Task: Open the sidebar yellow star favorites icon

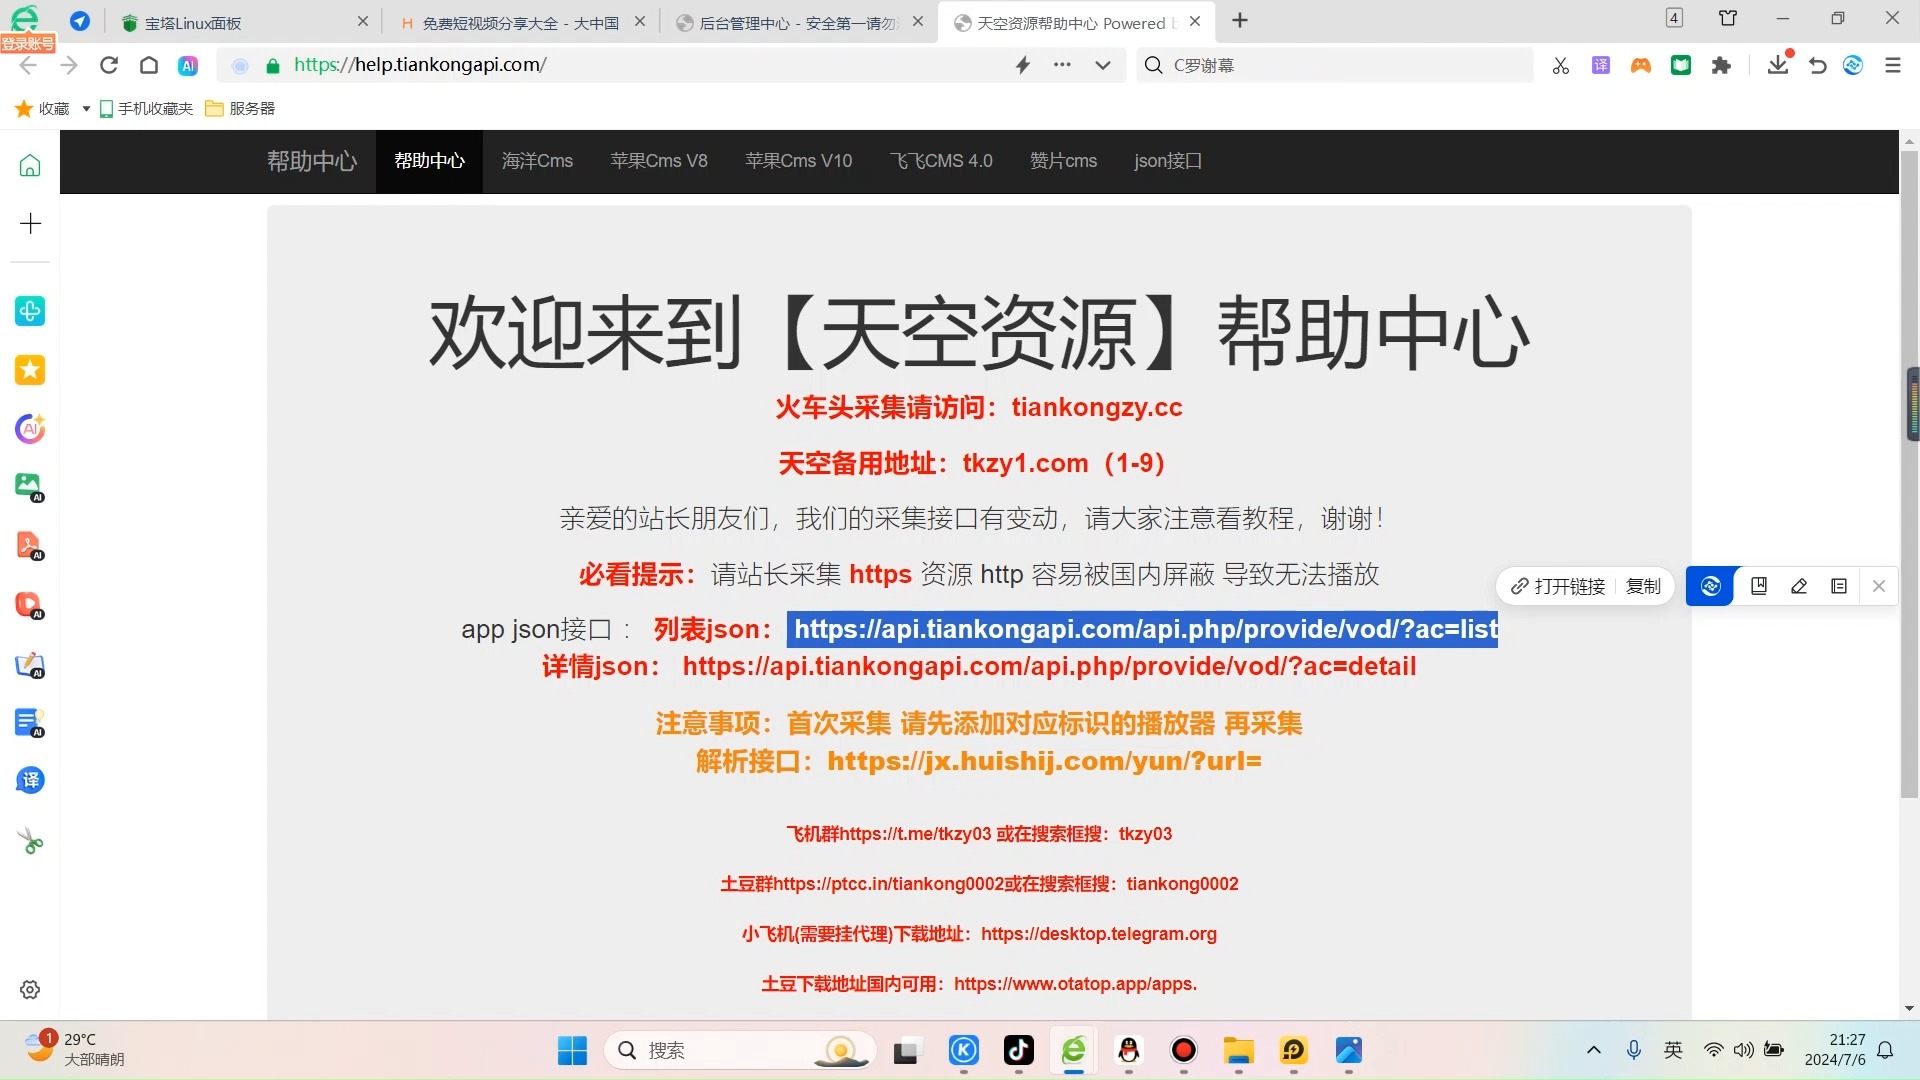Action: pos(30,370)
